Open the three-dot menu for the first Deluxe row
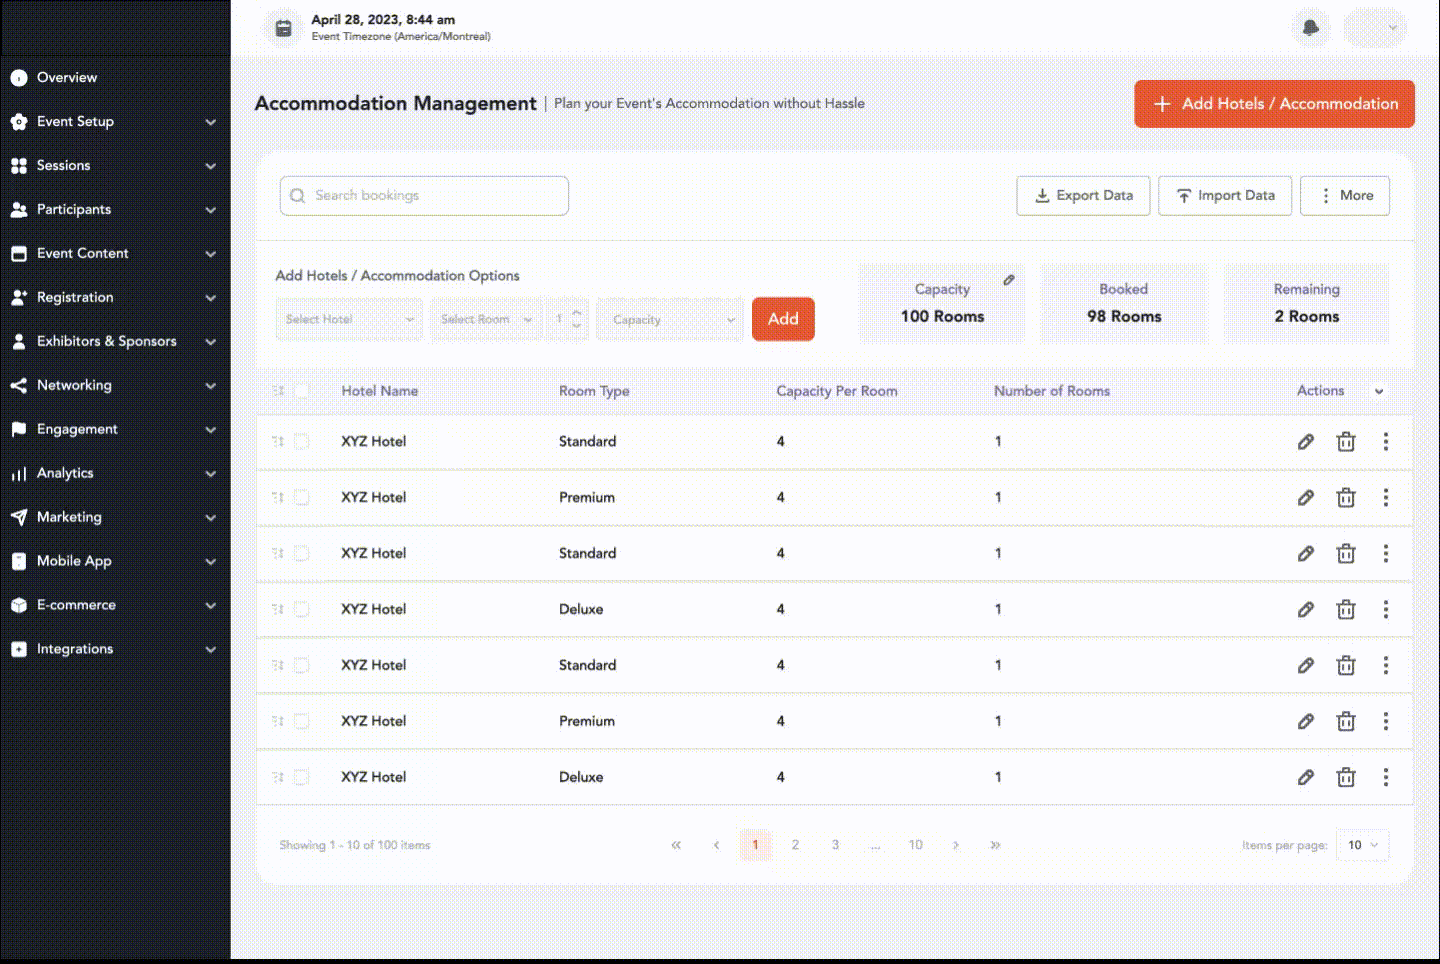Viewport: 1440px width, 964px height. point(1385,610)
